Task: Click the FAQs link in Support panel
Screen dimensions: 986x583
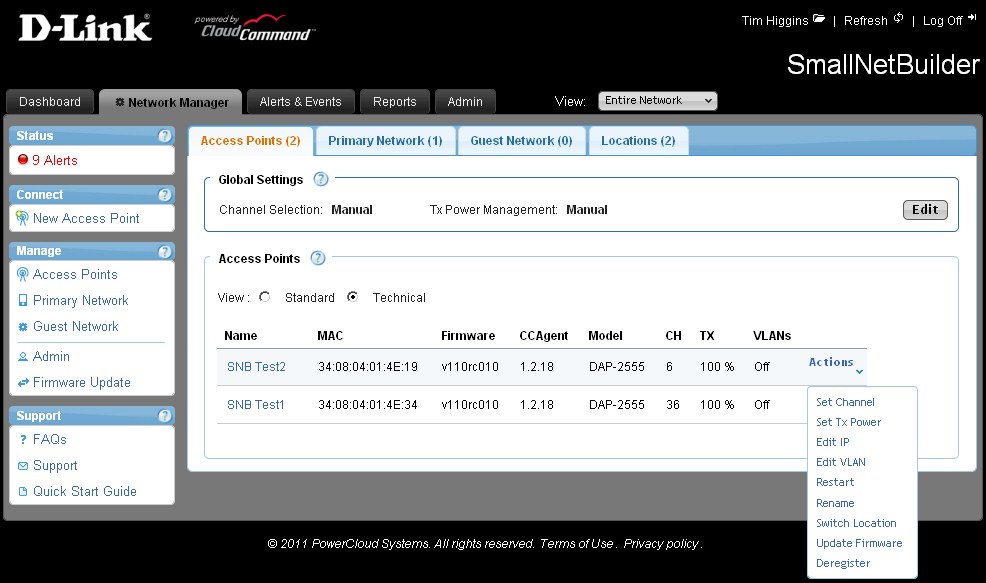Action: (x=50, y=440)
